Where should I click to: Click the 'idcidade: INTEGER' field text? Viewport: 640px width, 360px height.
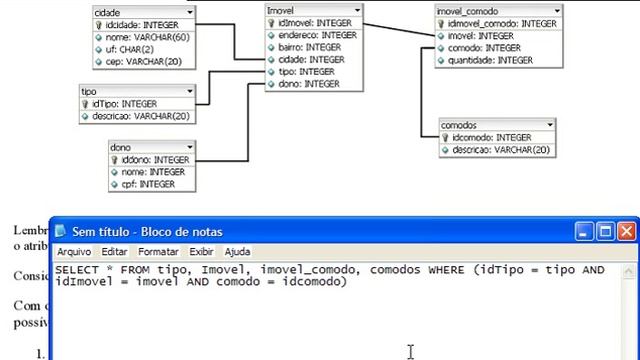pyautogui.click(x=142, y=25)
